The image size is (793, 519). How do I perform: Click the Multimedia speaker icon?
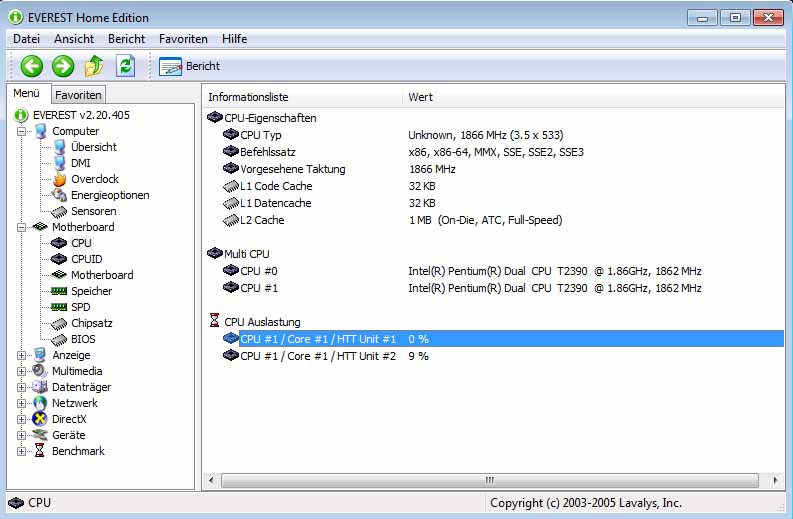coord(40,371)
